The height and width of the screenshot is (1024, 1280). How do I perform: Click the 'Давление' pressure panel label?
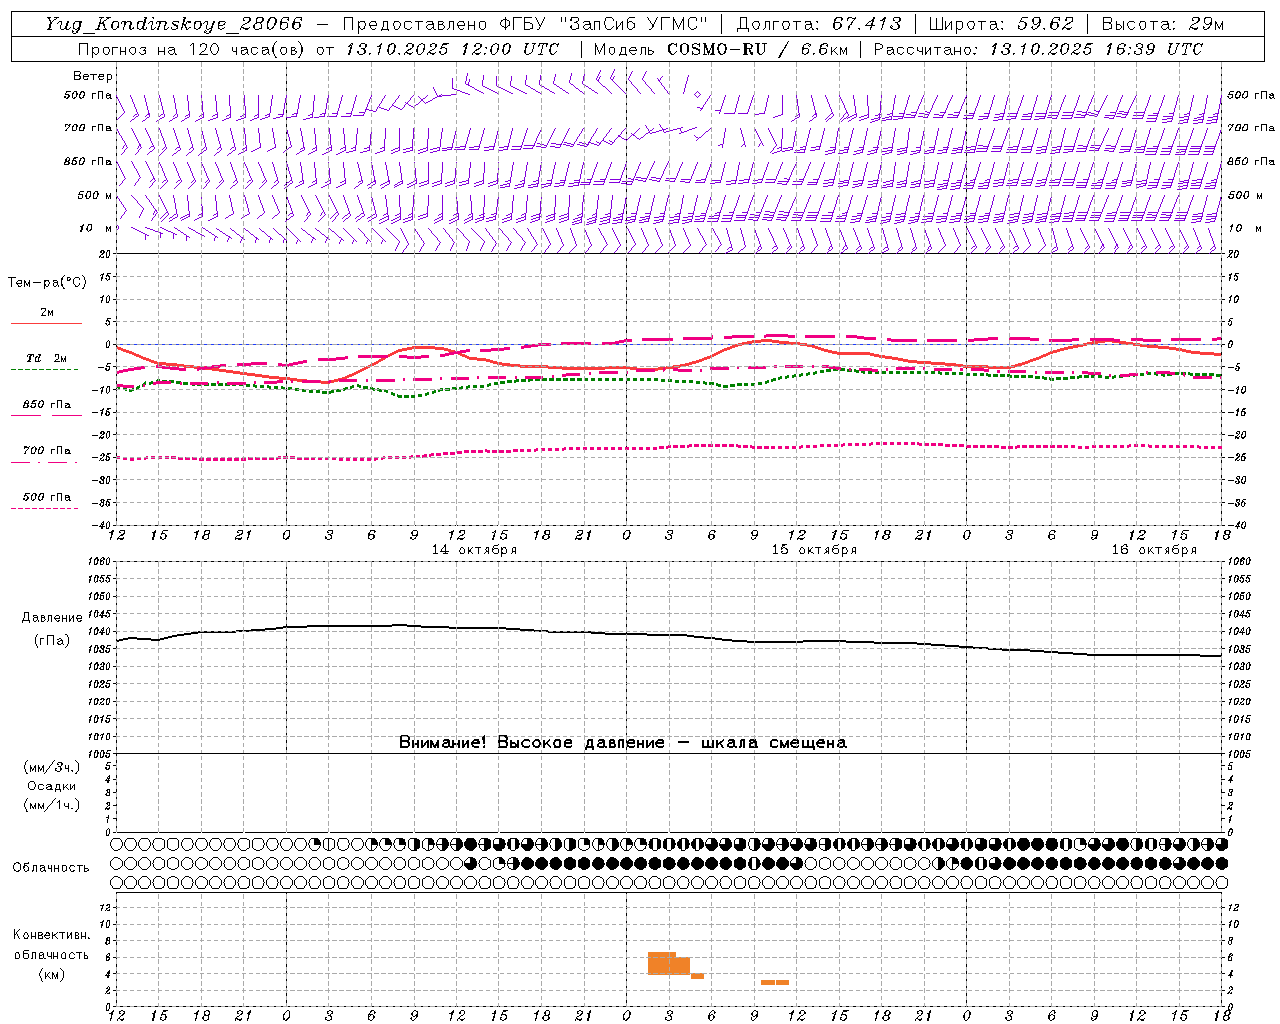coord(52,618)
